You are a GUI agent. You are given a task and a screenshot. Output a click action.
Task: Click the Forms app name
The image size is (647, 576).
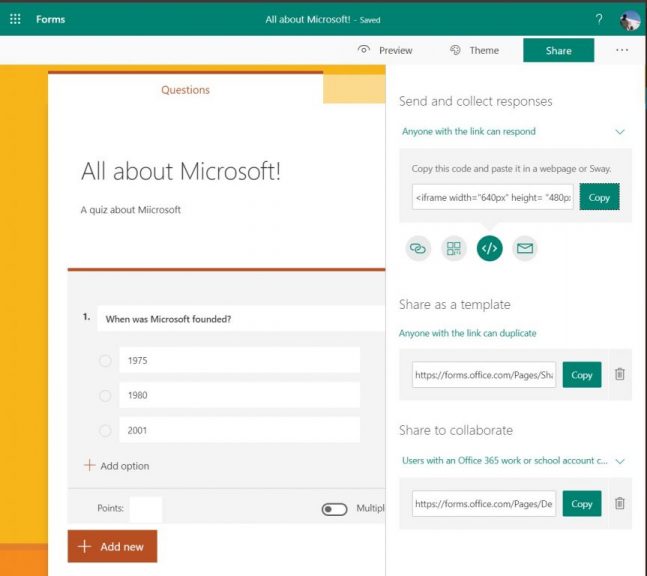50,19
